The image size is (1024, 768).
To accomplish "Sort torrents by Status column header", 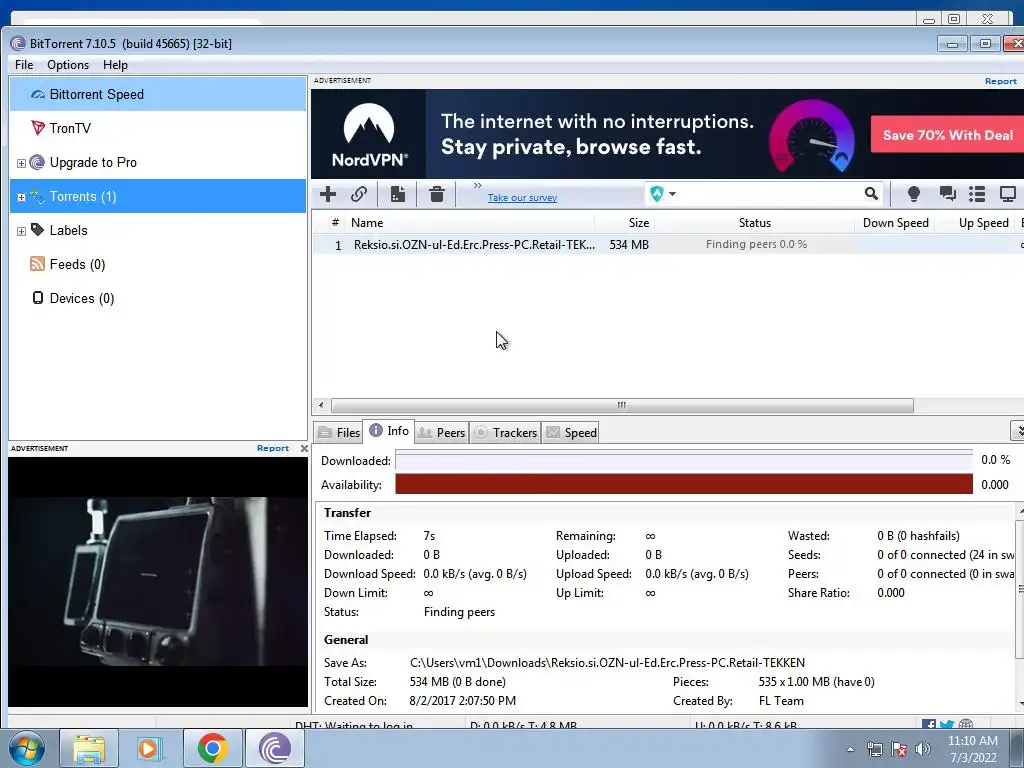I will (754, 223).
